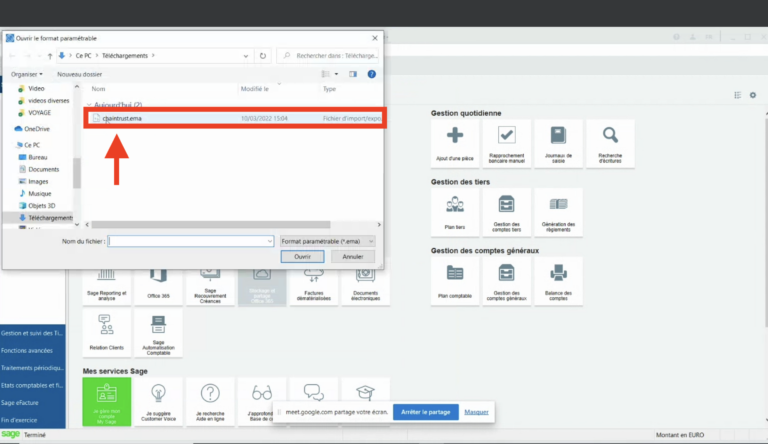The width and height of the screenshot is (768, 444).
Task: Open Documents électroniques tile
Action: click(365, 288)
